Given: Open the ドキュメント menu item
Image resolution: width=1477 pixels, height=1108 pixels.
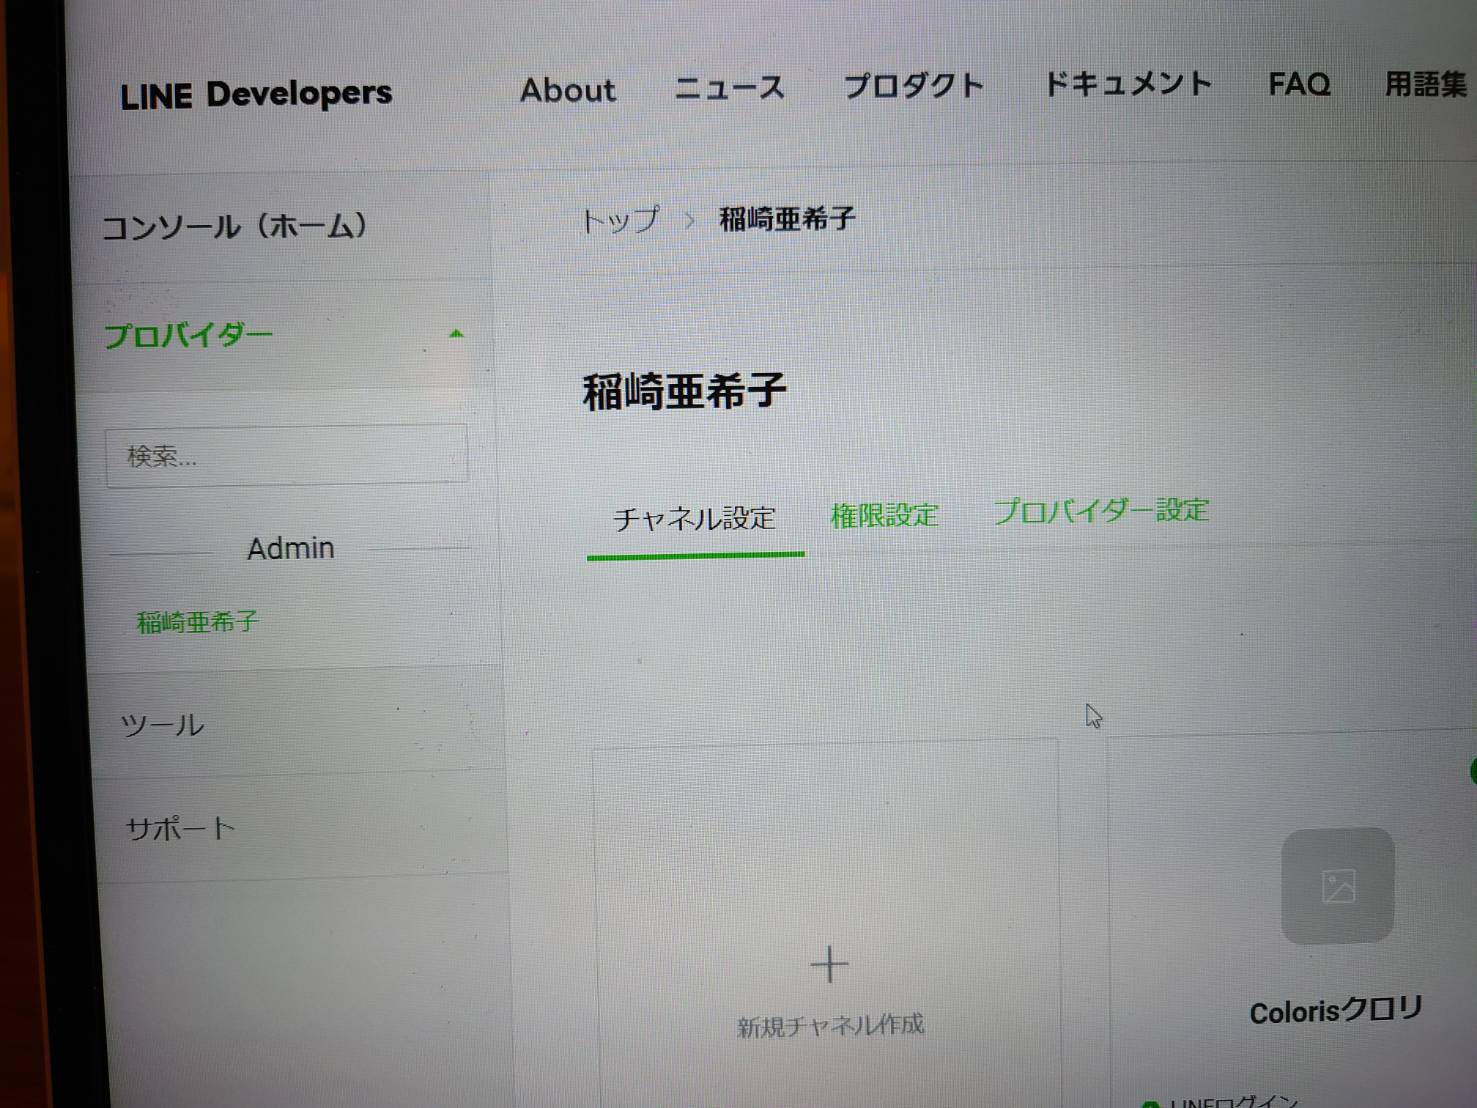Looking at the screenshot, I should (x=1128, y=84).
